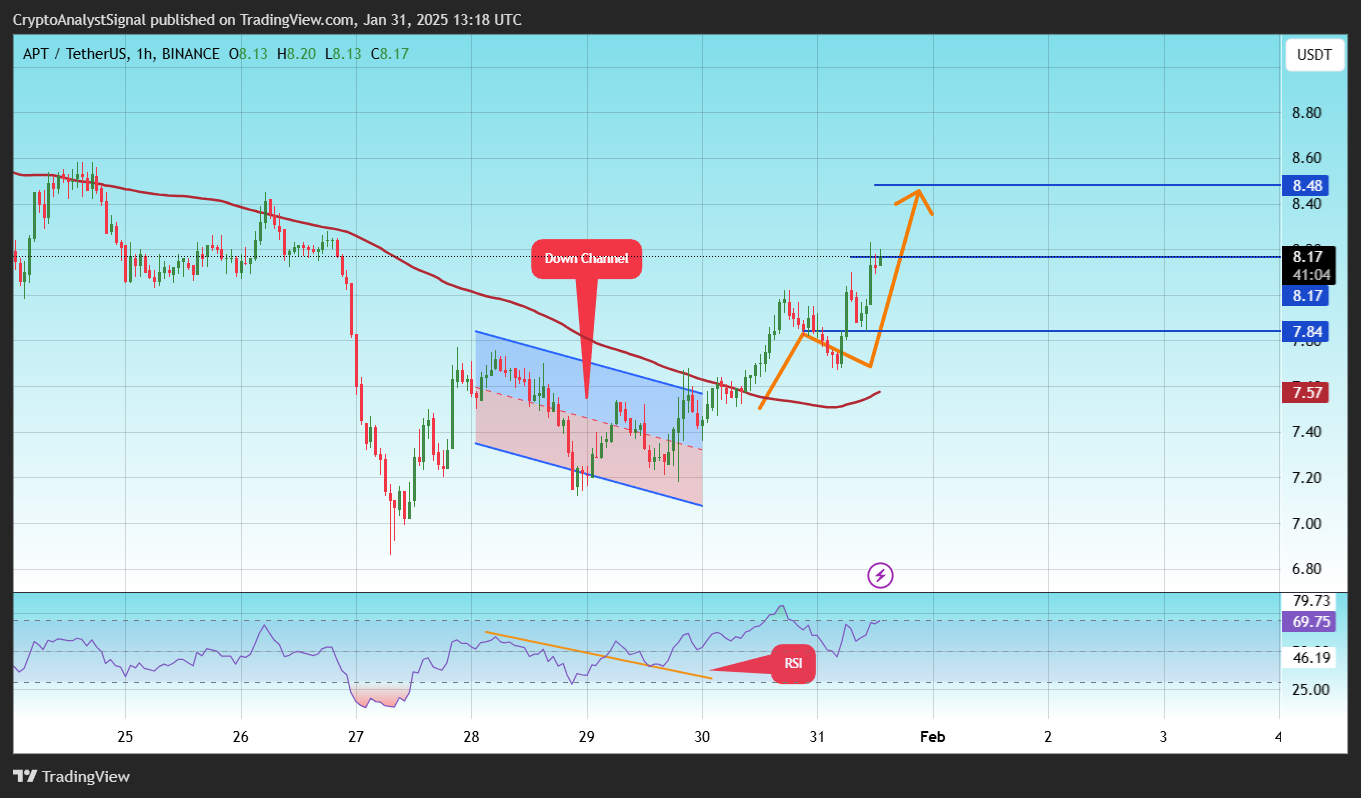Click the 7.00 price axis value

pyautogui.click(x=1307, y=524)
